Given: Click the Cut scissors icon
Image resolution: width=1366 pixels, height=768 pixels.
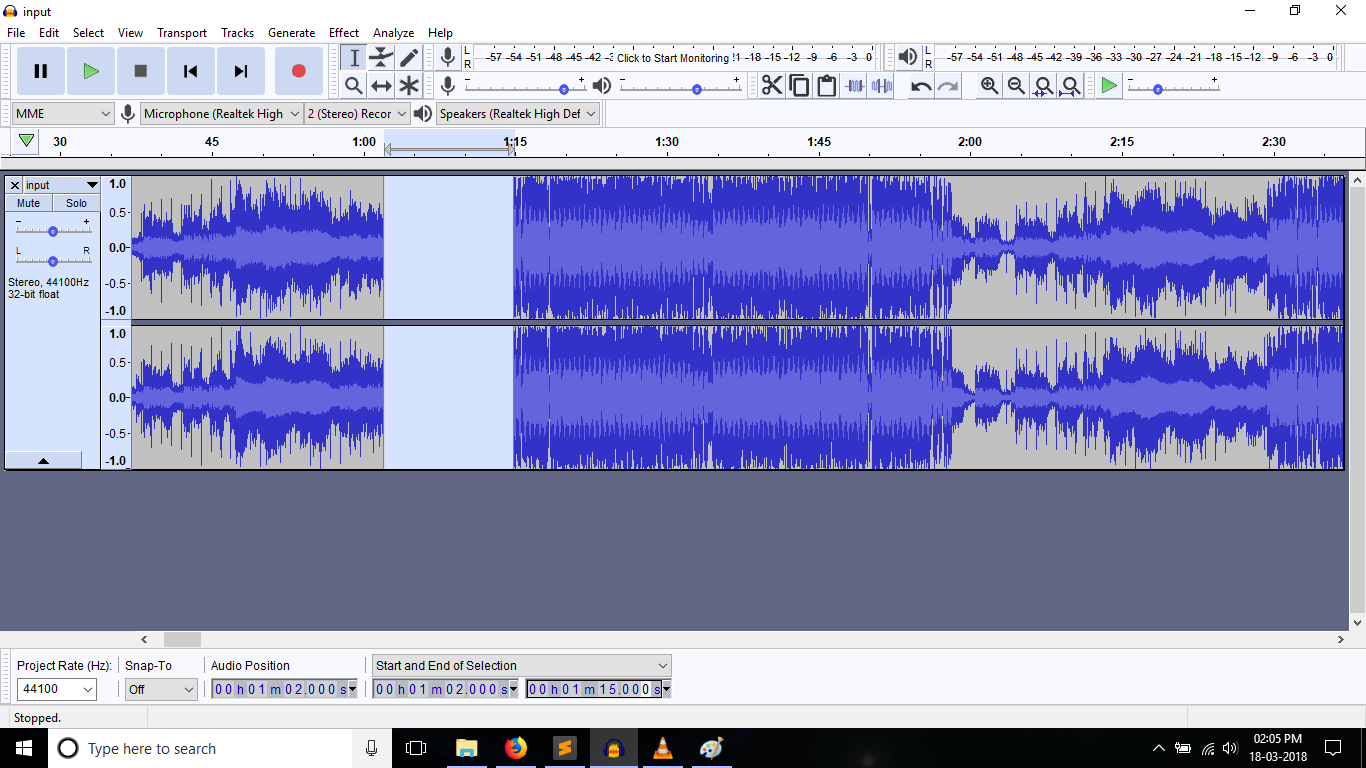Looking at the screenshot, I should point(772,86).
